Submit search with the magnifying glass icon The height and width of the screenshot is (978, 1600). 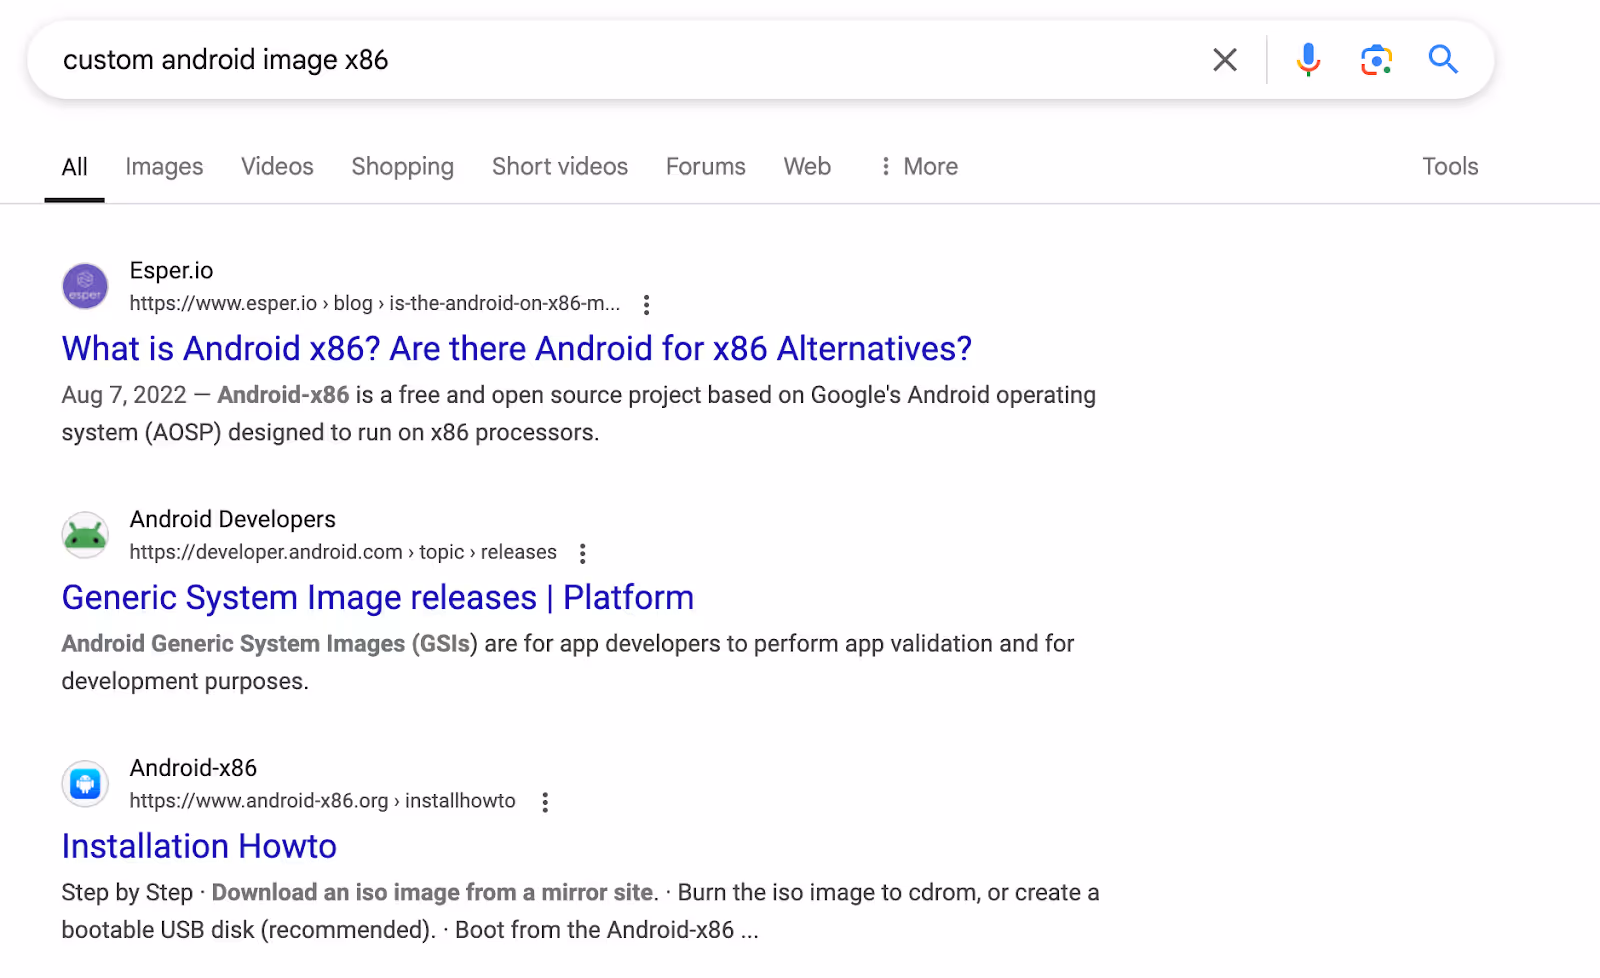click(1443, 59)
